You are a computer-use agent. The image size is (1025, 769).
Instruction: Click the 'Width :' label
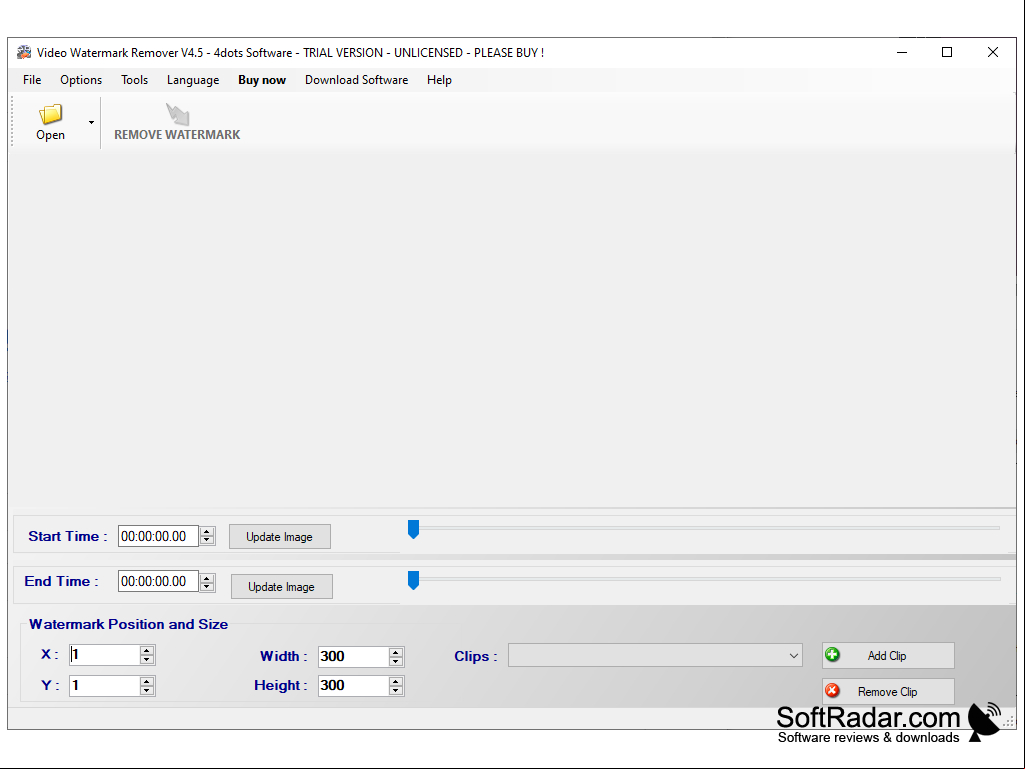(x=284, y=657)
